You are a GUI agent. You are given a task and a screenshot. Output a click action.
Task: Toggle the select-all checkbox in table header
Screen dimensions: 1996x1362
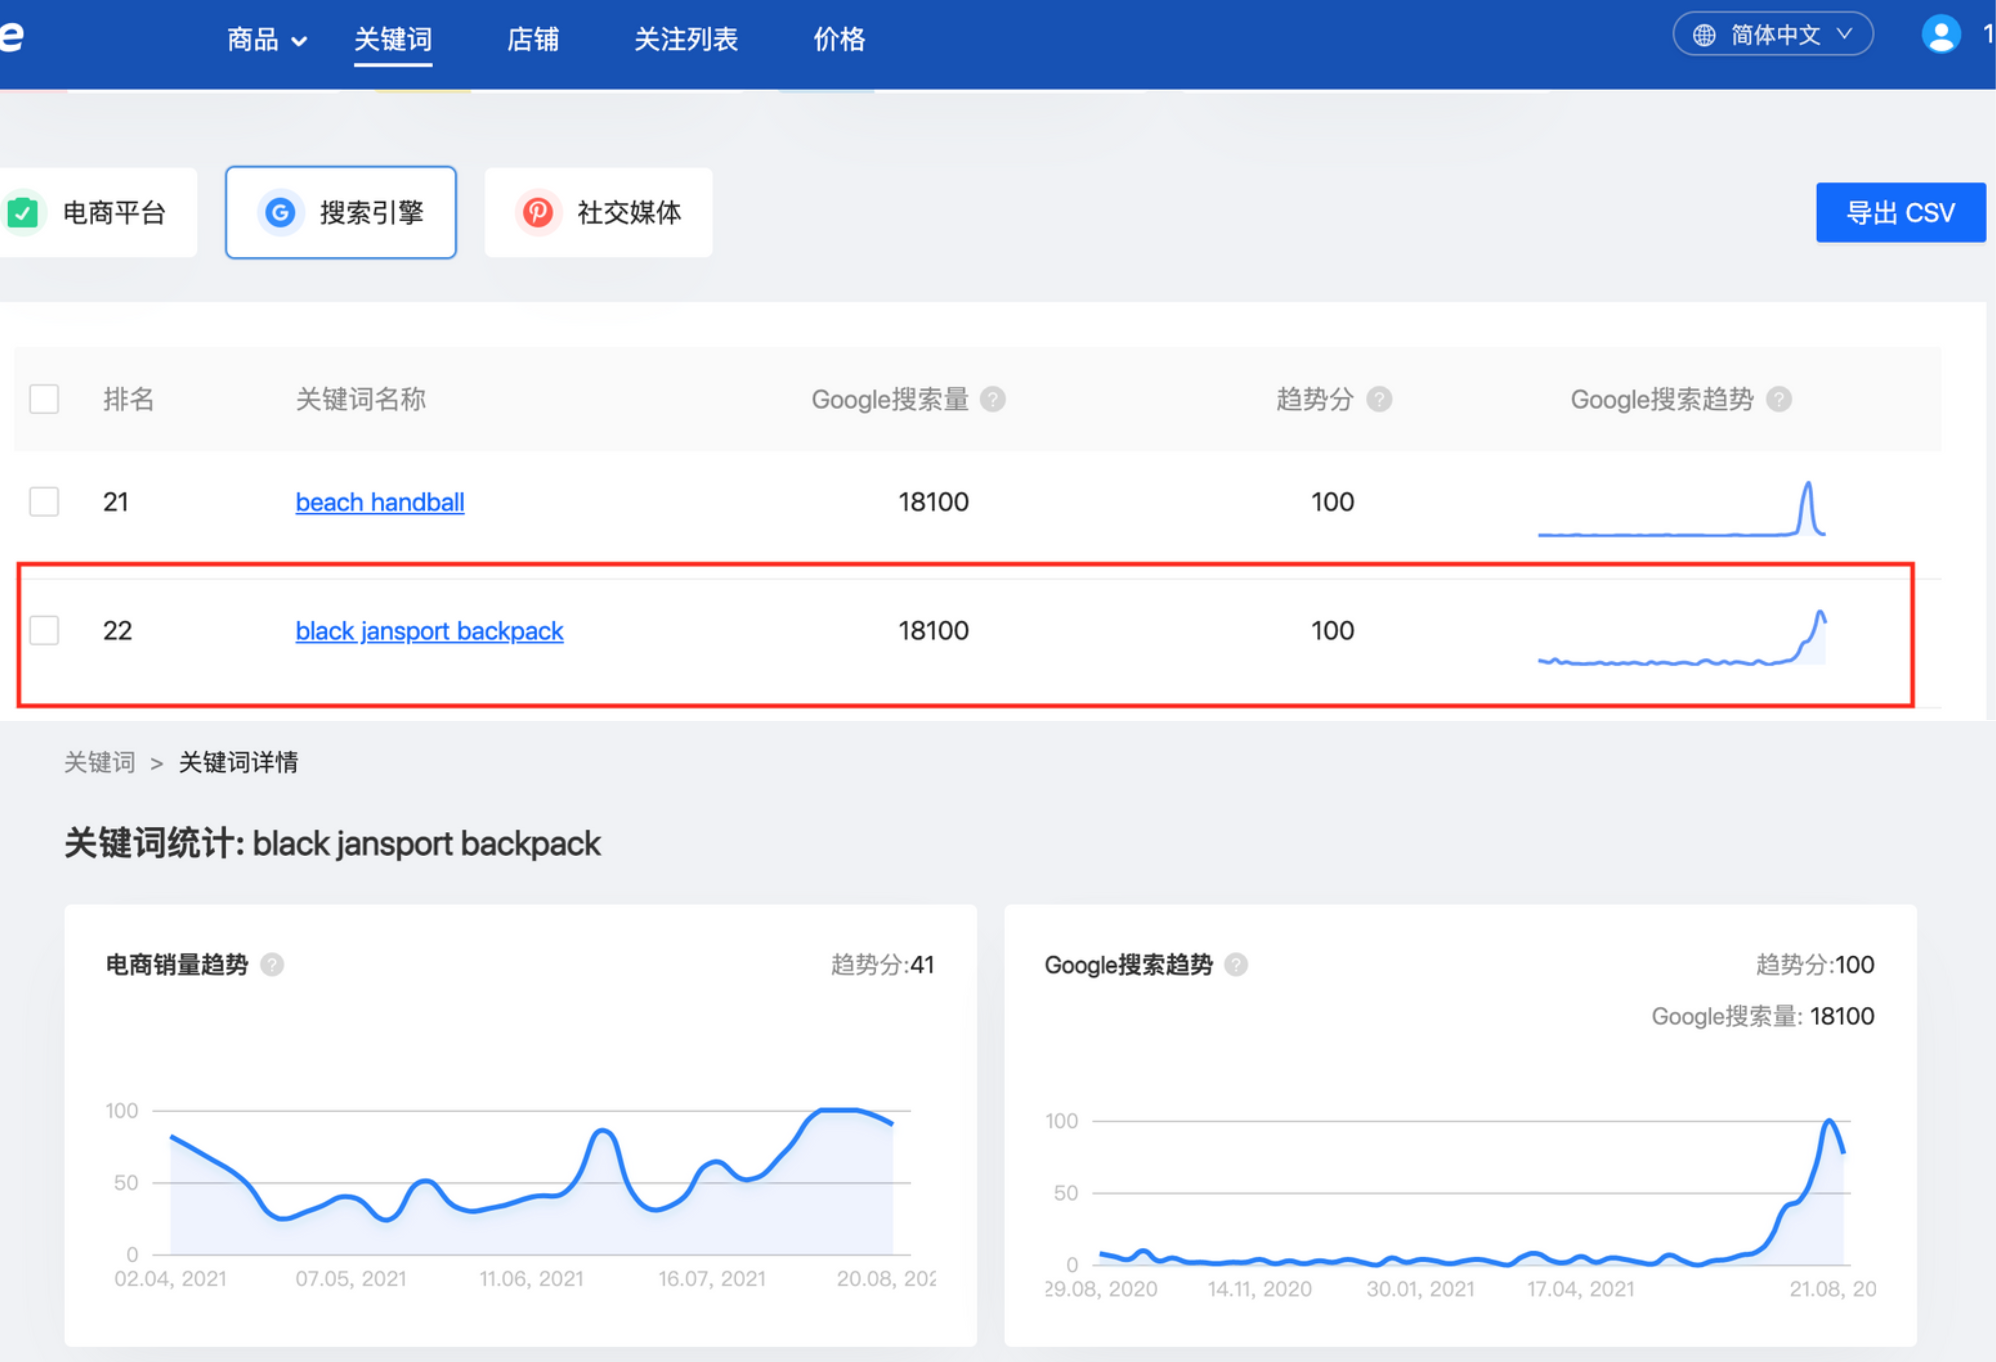tap(44, 399)
